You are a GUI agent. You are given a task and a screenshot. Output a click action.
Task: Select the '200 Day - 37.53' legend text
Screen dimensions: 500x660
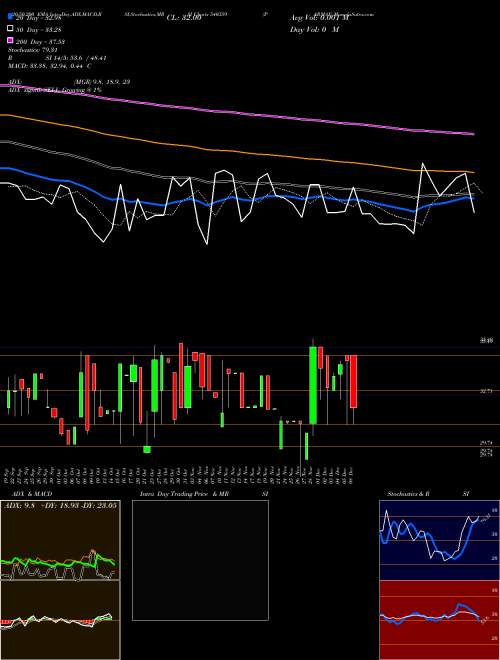[x=40, y=42]
